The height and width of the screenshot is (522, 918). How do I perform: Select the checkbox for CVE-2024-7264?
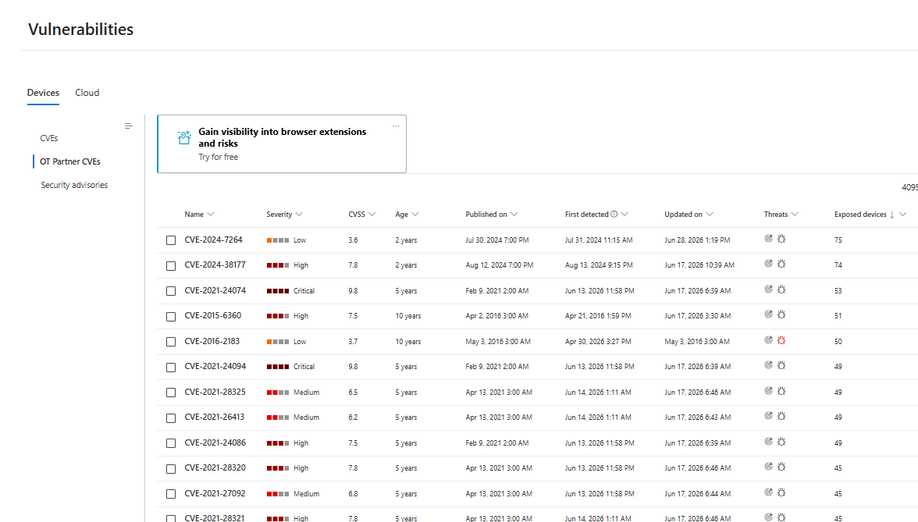pyautogui.click(x=171, y=241)
